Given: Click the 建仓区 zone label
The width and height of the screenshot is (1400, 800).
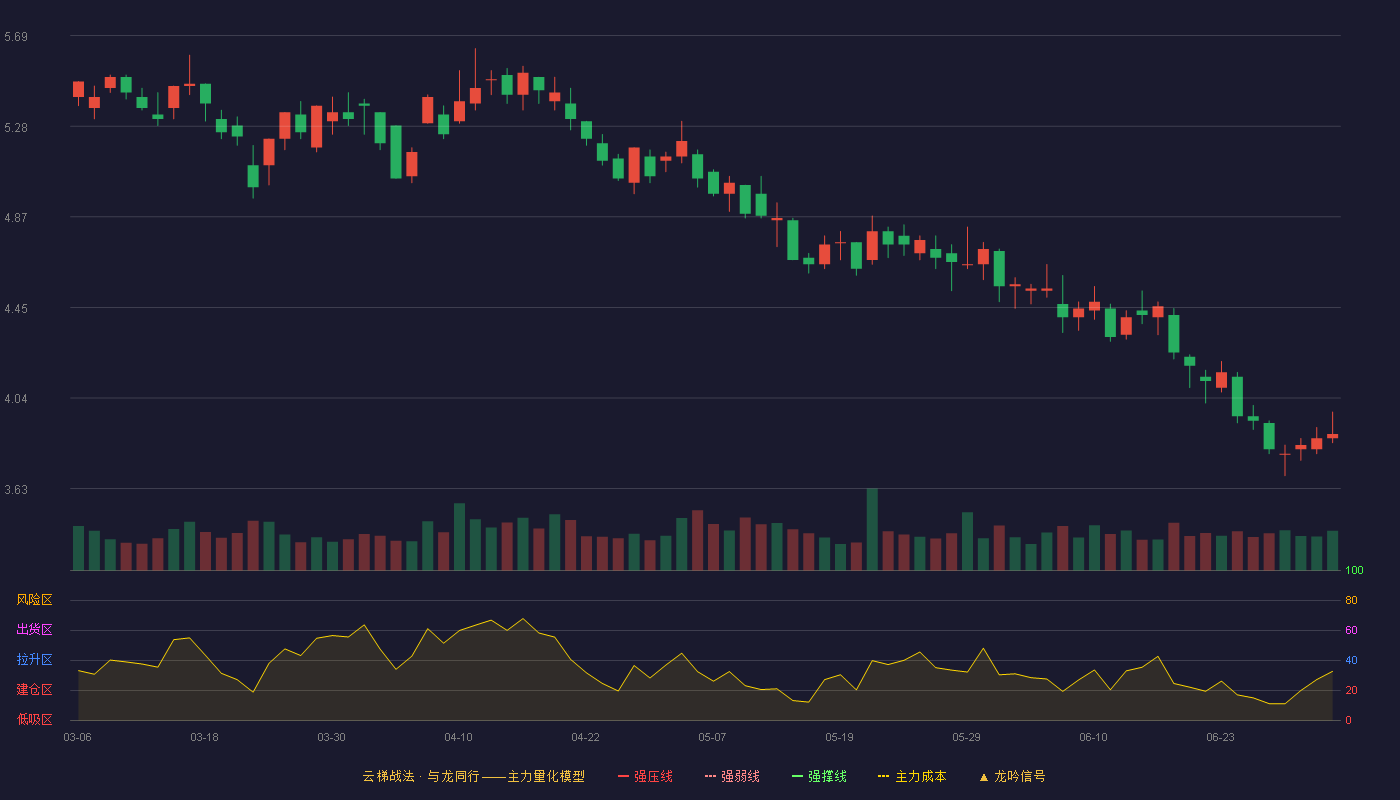Looking at the screenshot, I should coord(35,690).
